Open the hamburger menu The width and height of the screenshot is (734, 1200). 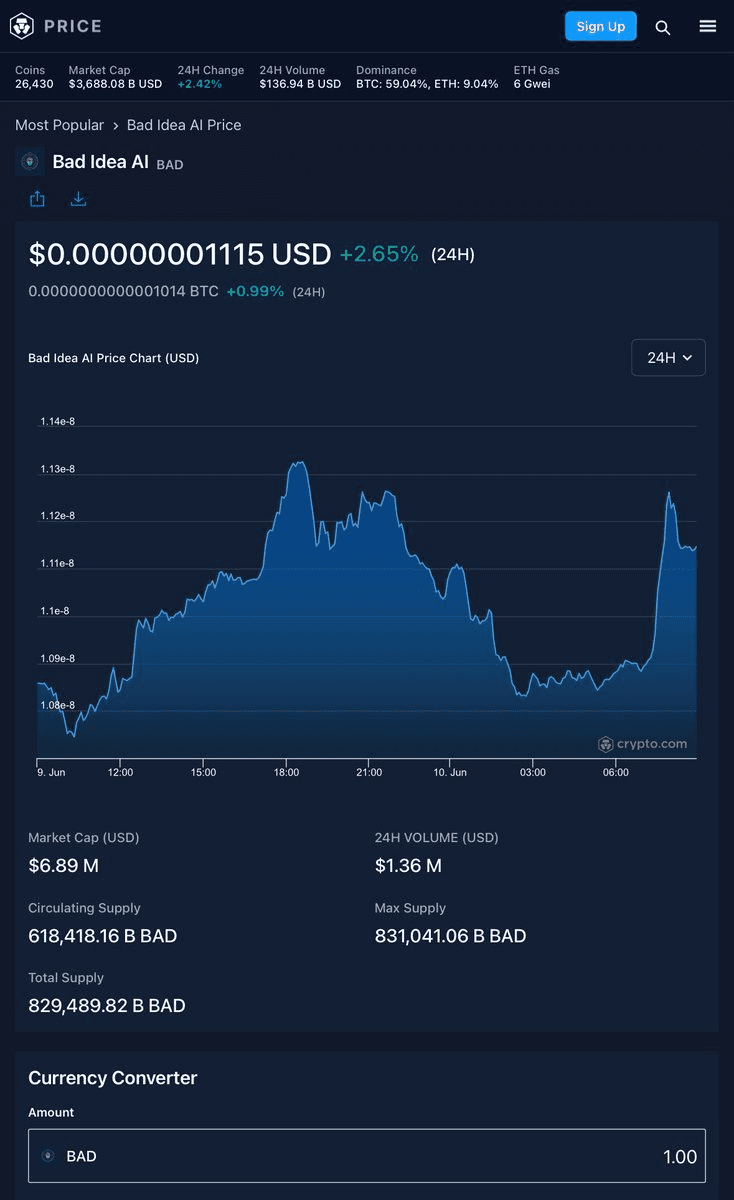coord(708,26)
